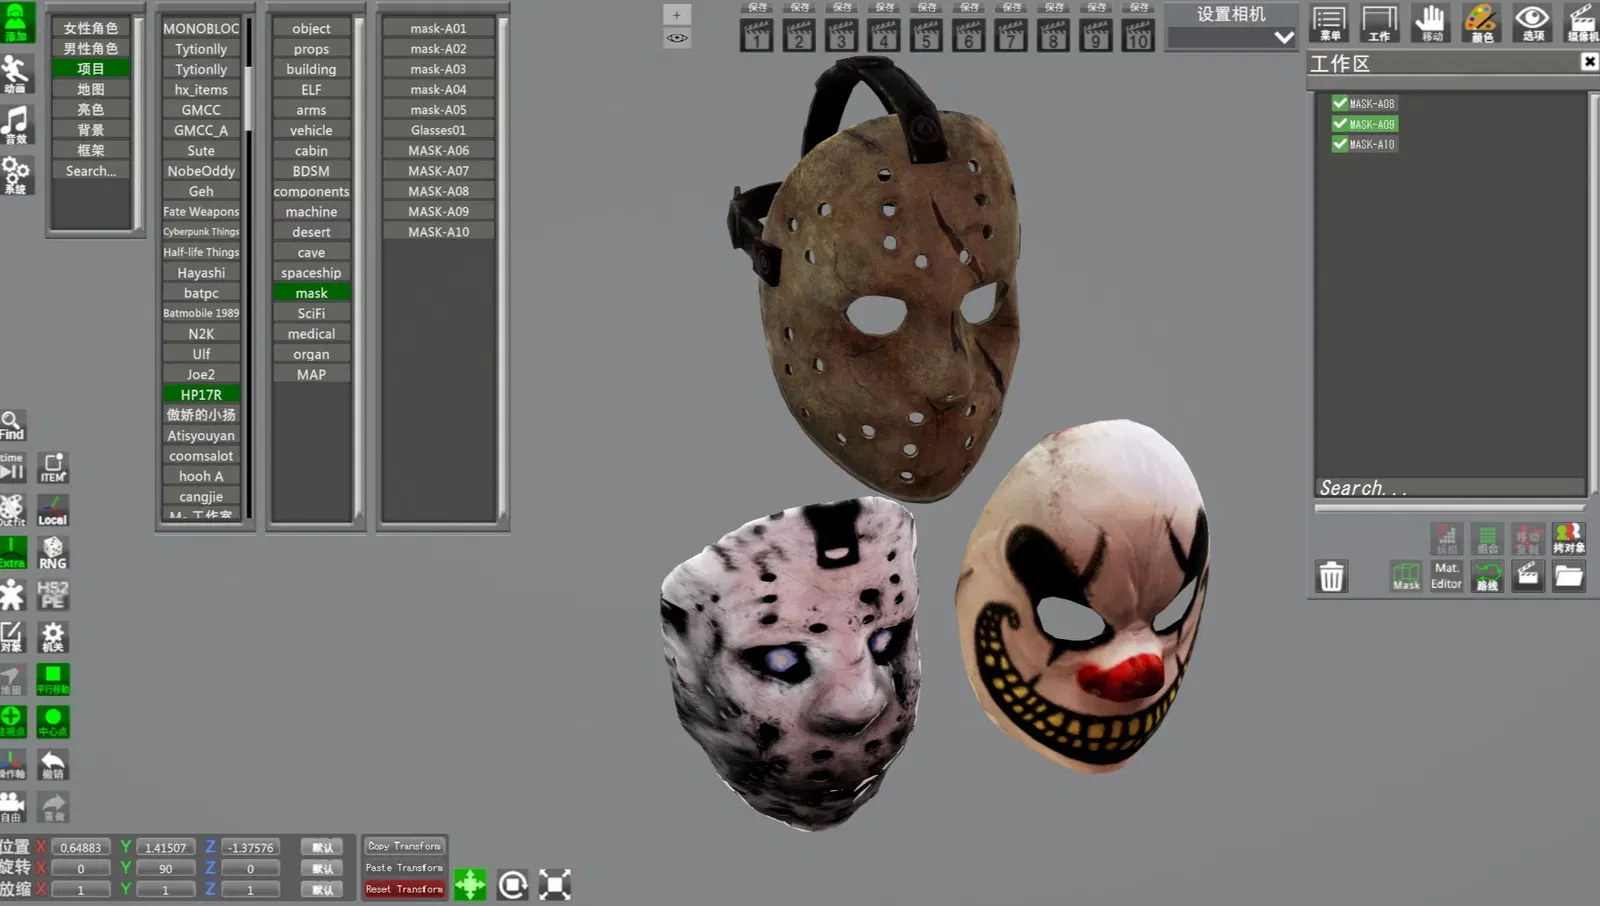Click the 撤销 undo arrow icon
Viewport: 1600px width, 906px height.
53,765
